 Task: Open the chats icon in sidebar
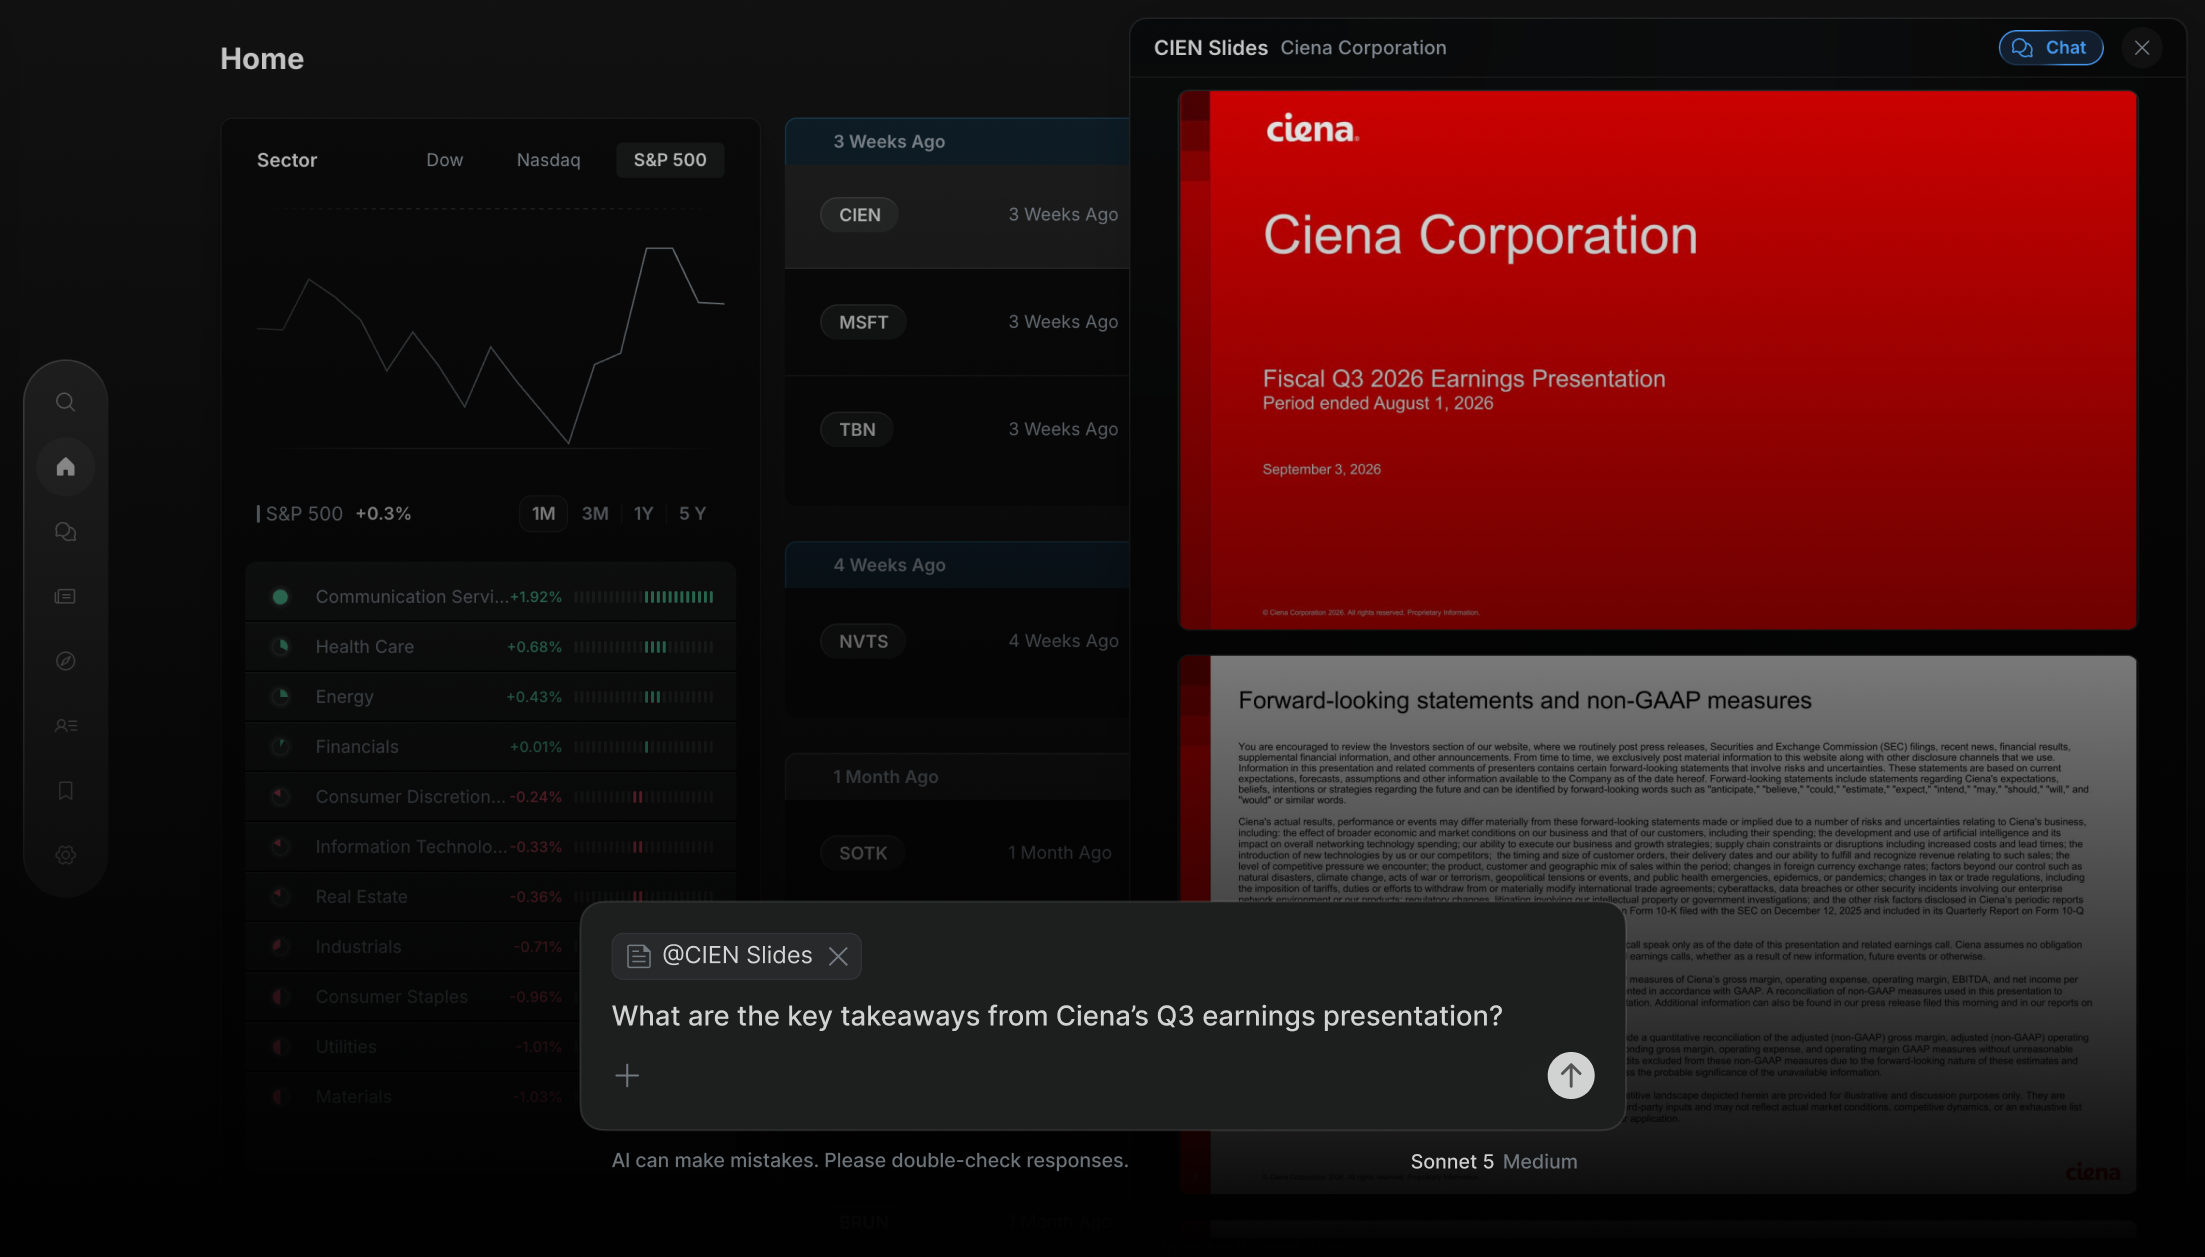65,532
